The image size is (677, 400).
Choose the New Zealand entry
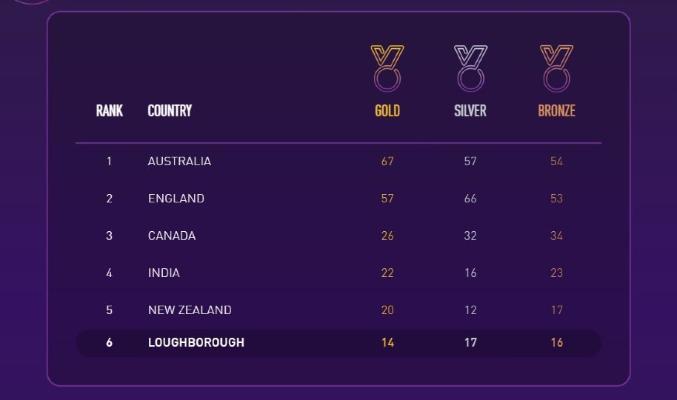(x=189, y=310)
